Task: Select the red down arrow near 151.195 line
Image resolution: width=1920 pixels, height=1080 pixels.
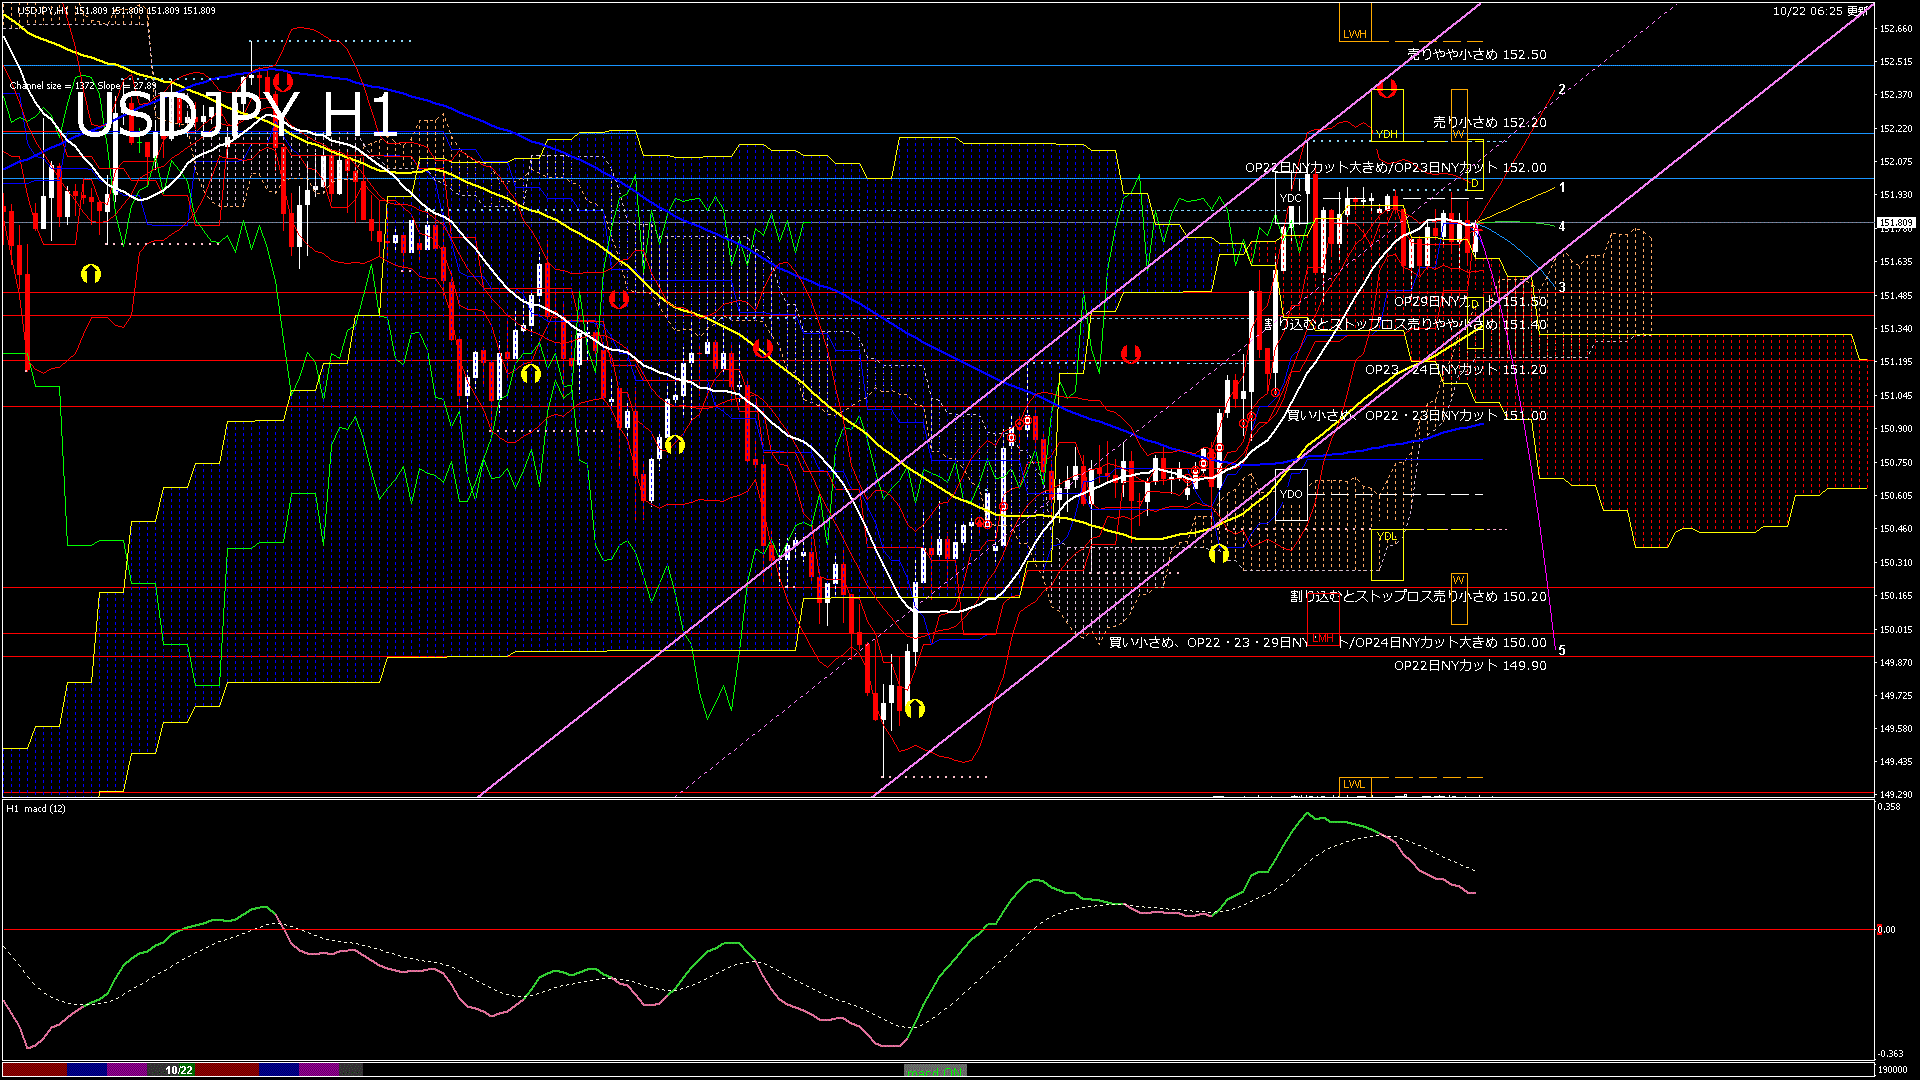Action: 1131,354
